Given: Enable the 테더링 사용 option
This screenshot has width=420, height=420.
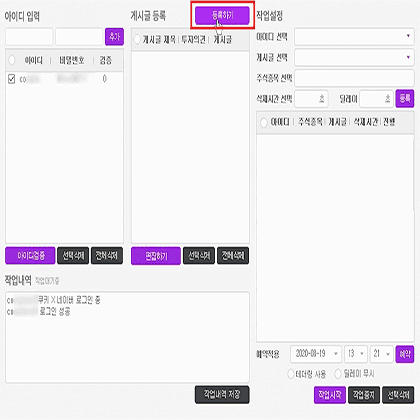Looking at the screenshot, I should tap(291, 374).
